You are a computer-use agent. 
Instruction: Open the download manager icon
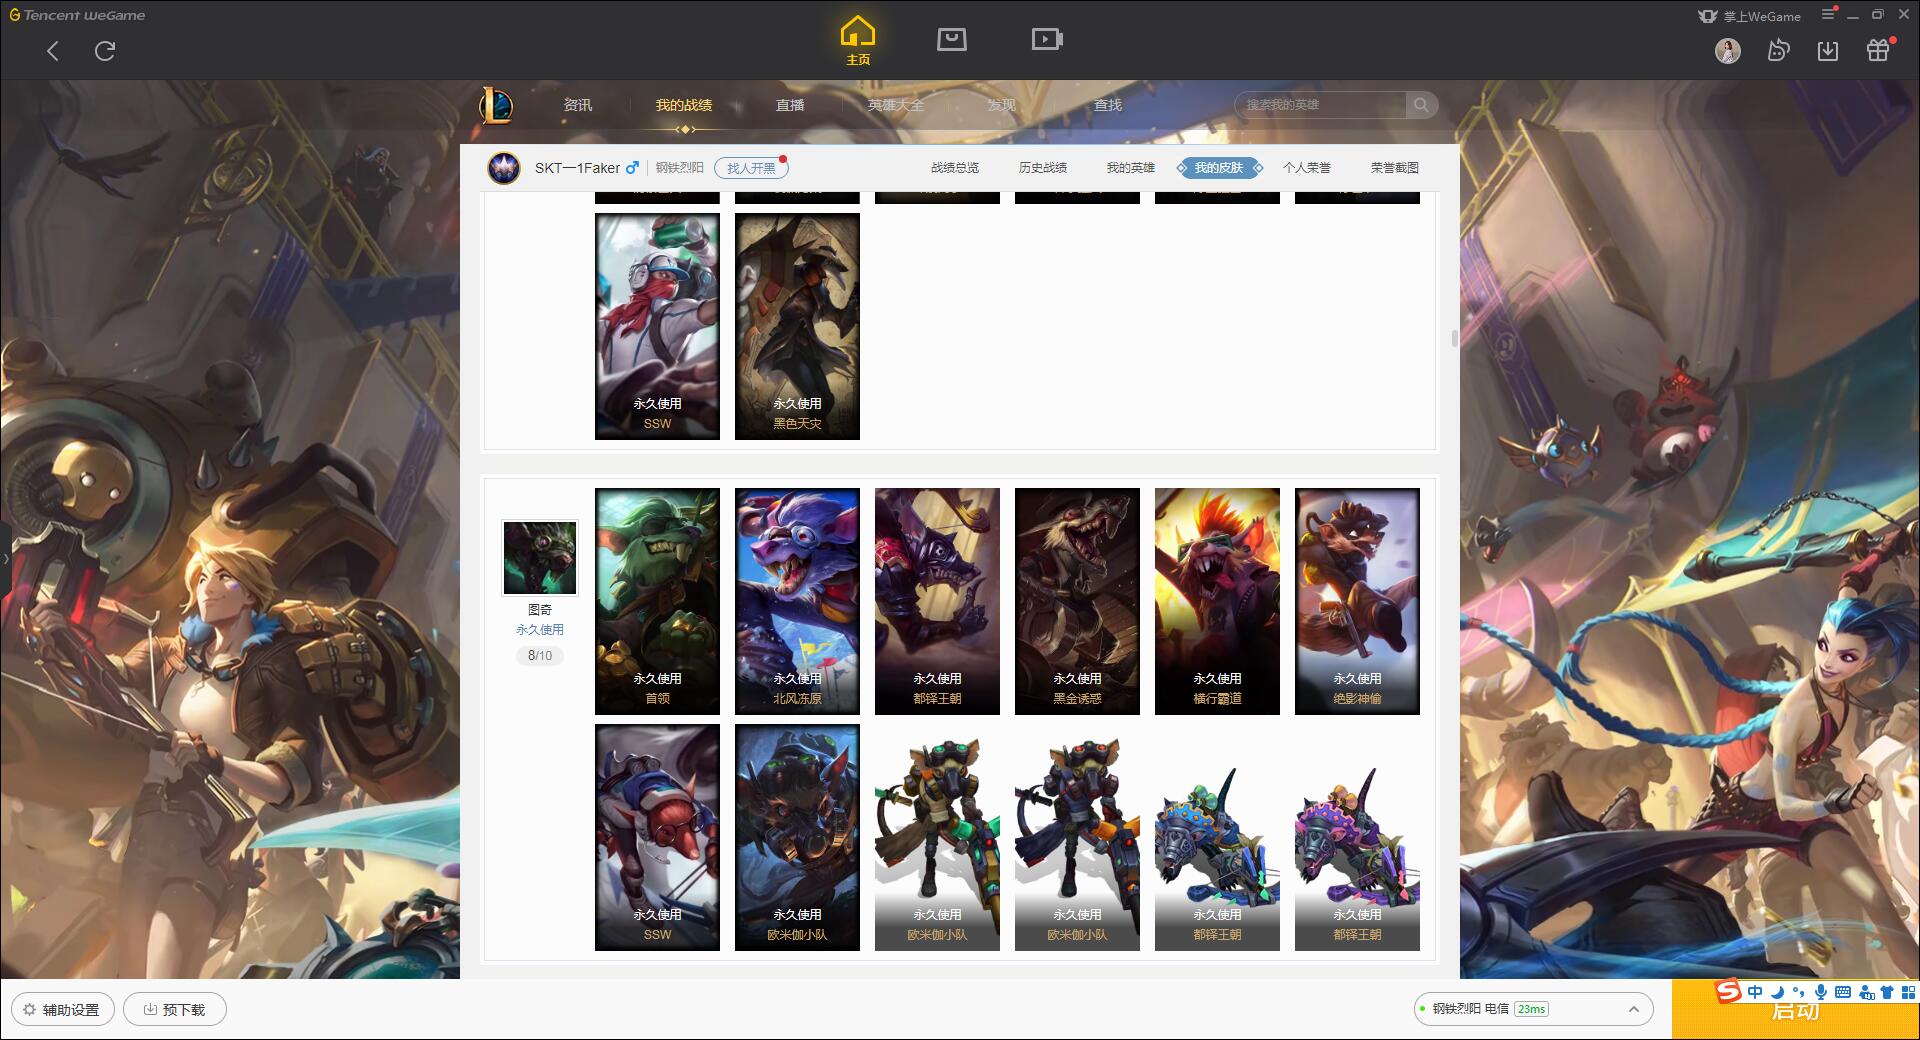tap(1828, 51)
